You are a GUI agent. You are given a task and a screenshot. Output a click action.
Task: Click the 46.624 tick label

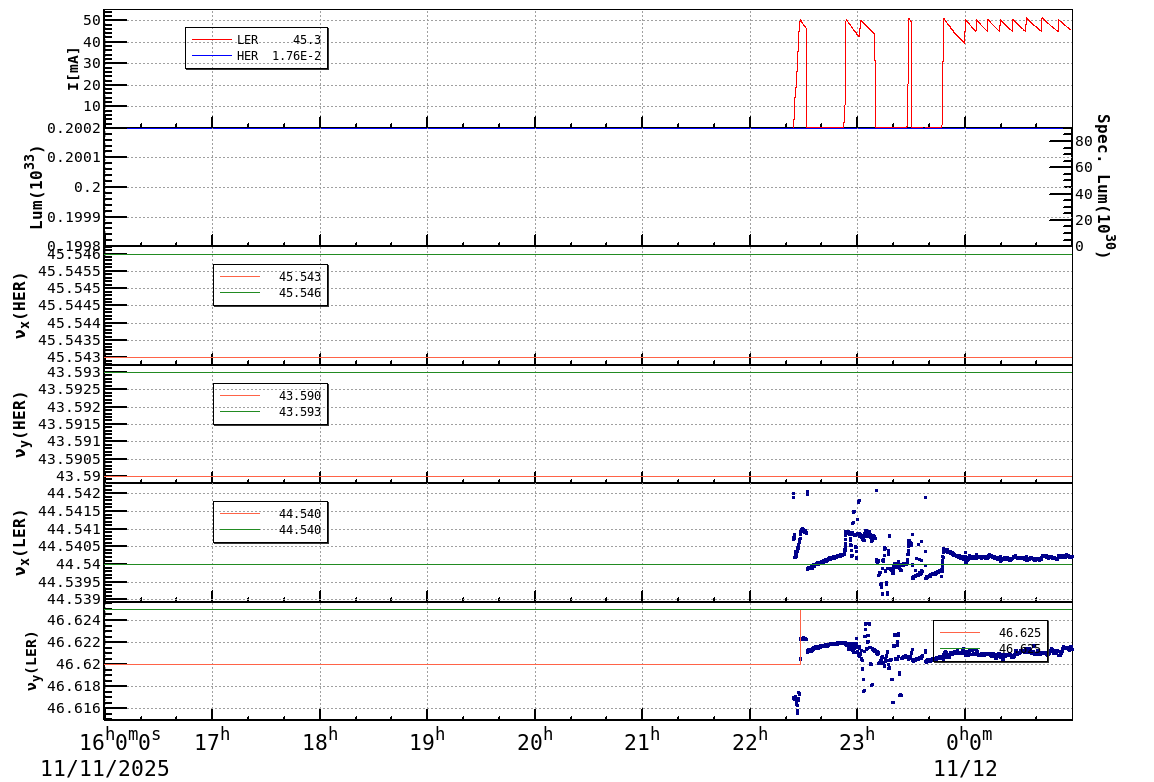[x=74, y=621]
